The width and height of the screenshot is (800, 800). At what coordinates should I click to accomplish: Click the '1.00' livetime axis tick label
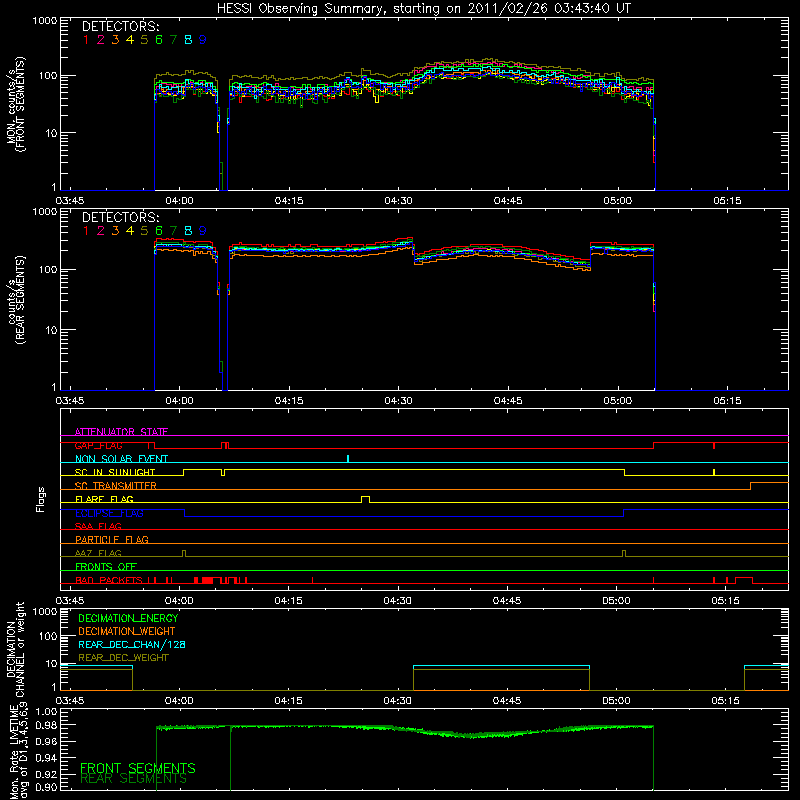pyautogui.click(x=46, y=712)
